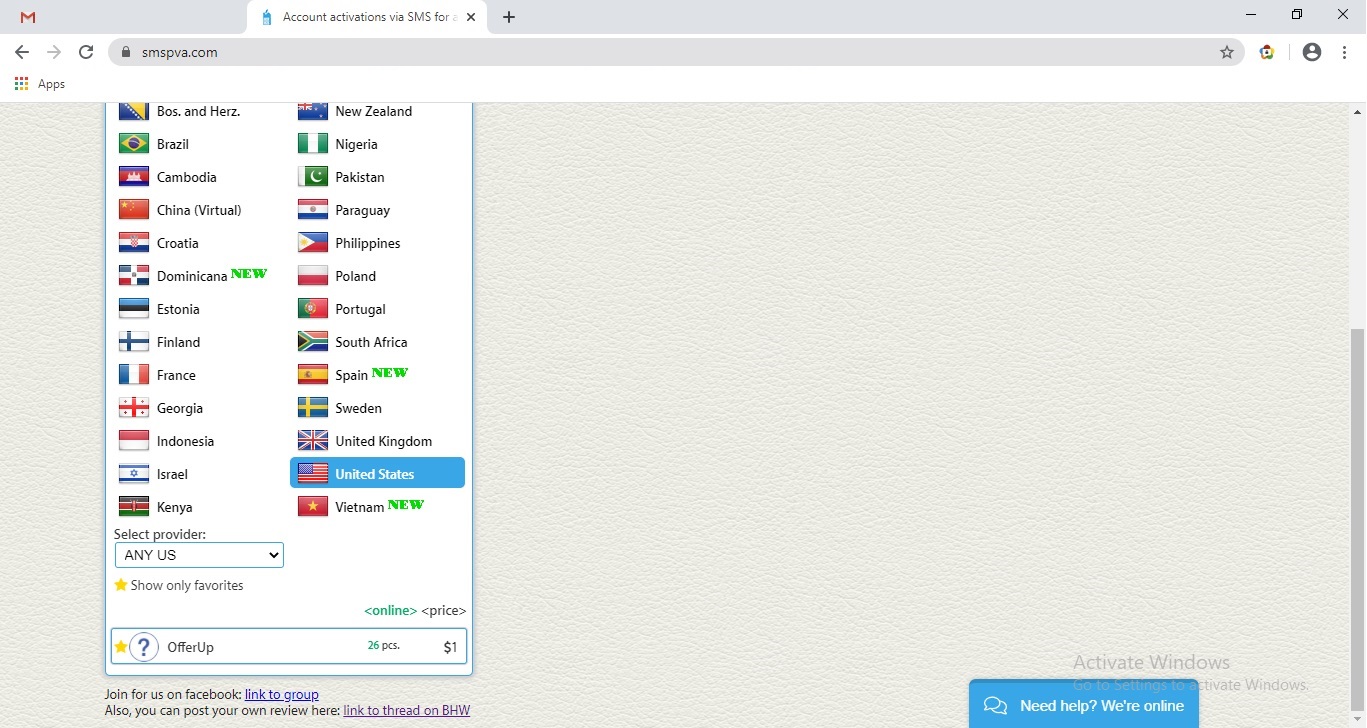The image size is (1367, 728).
Task: Click the OfferUp question mark icon
Action: (144, 647)
